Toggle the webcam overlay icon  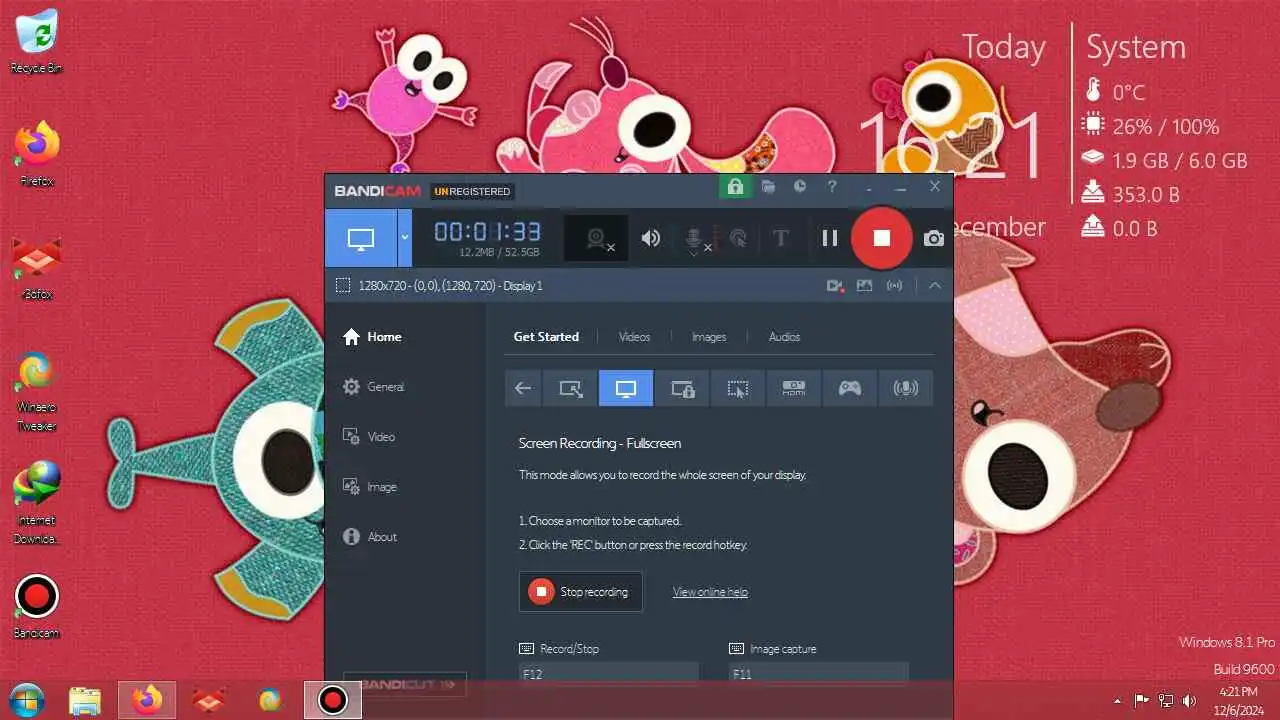click(x=597, y=238)
